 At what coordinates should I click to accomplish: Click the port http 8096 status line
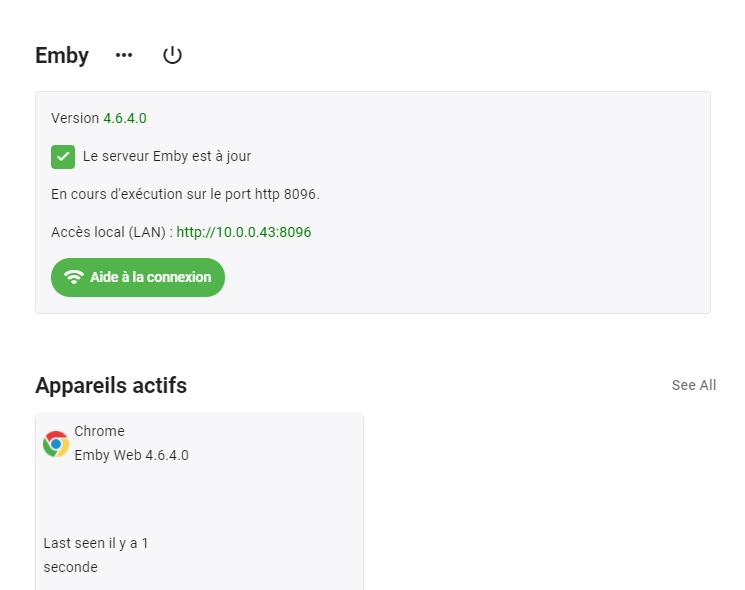pos(185,194)
